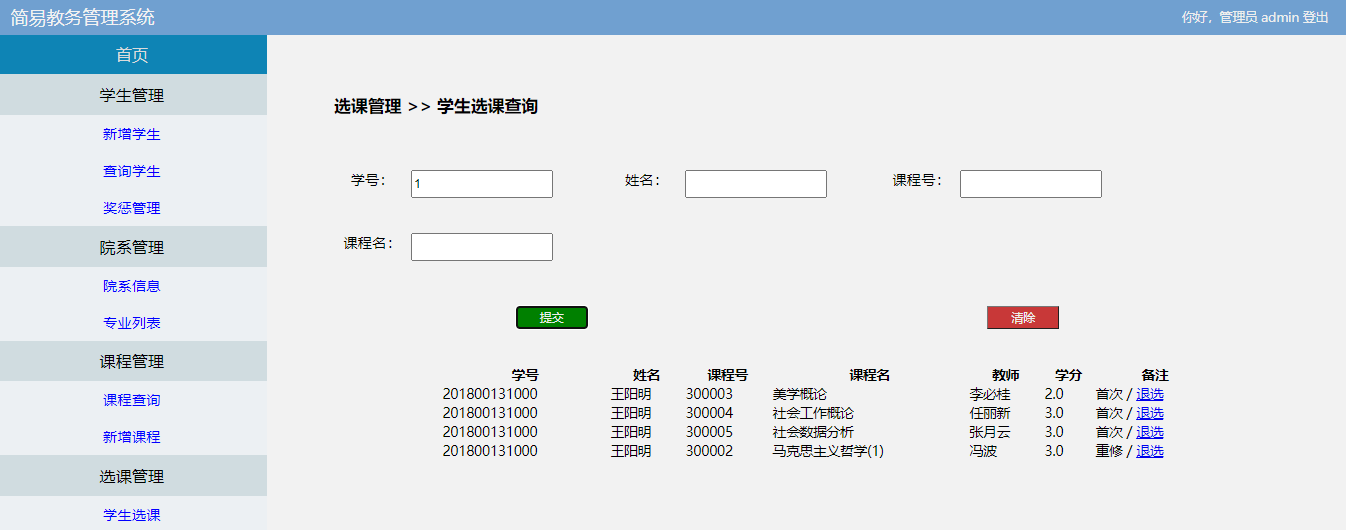The height and width of the screenshot is (530, 1346).
Task: Focus the 课程名 input field
Action: pyautogui.click(x=482, y=247)
